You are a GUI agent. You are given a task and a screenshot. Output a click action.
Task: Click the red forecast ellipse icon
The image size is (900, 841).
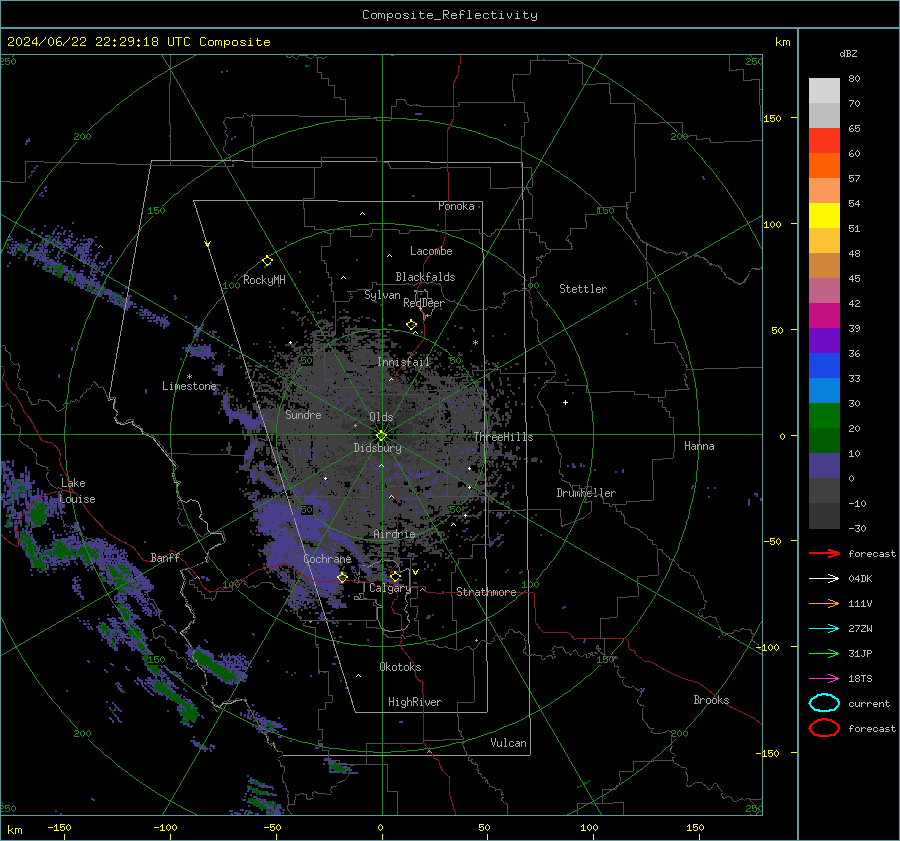click(x=824, y=728)
